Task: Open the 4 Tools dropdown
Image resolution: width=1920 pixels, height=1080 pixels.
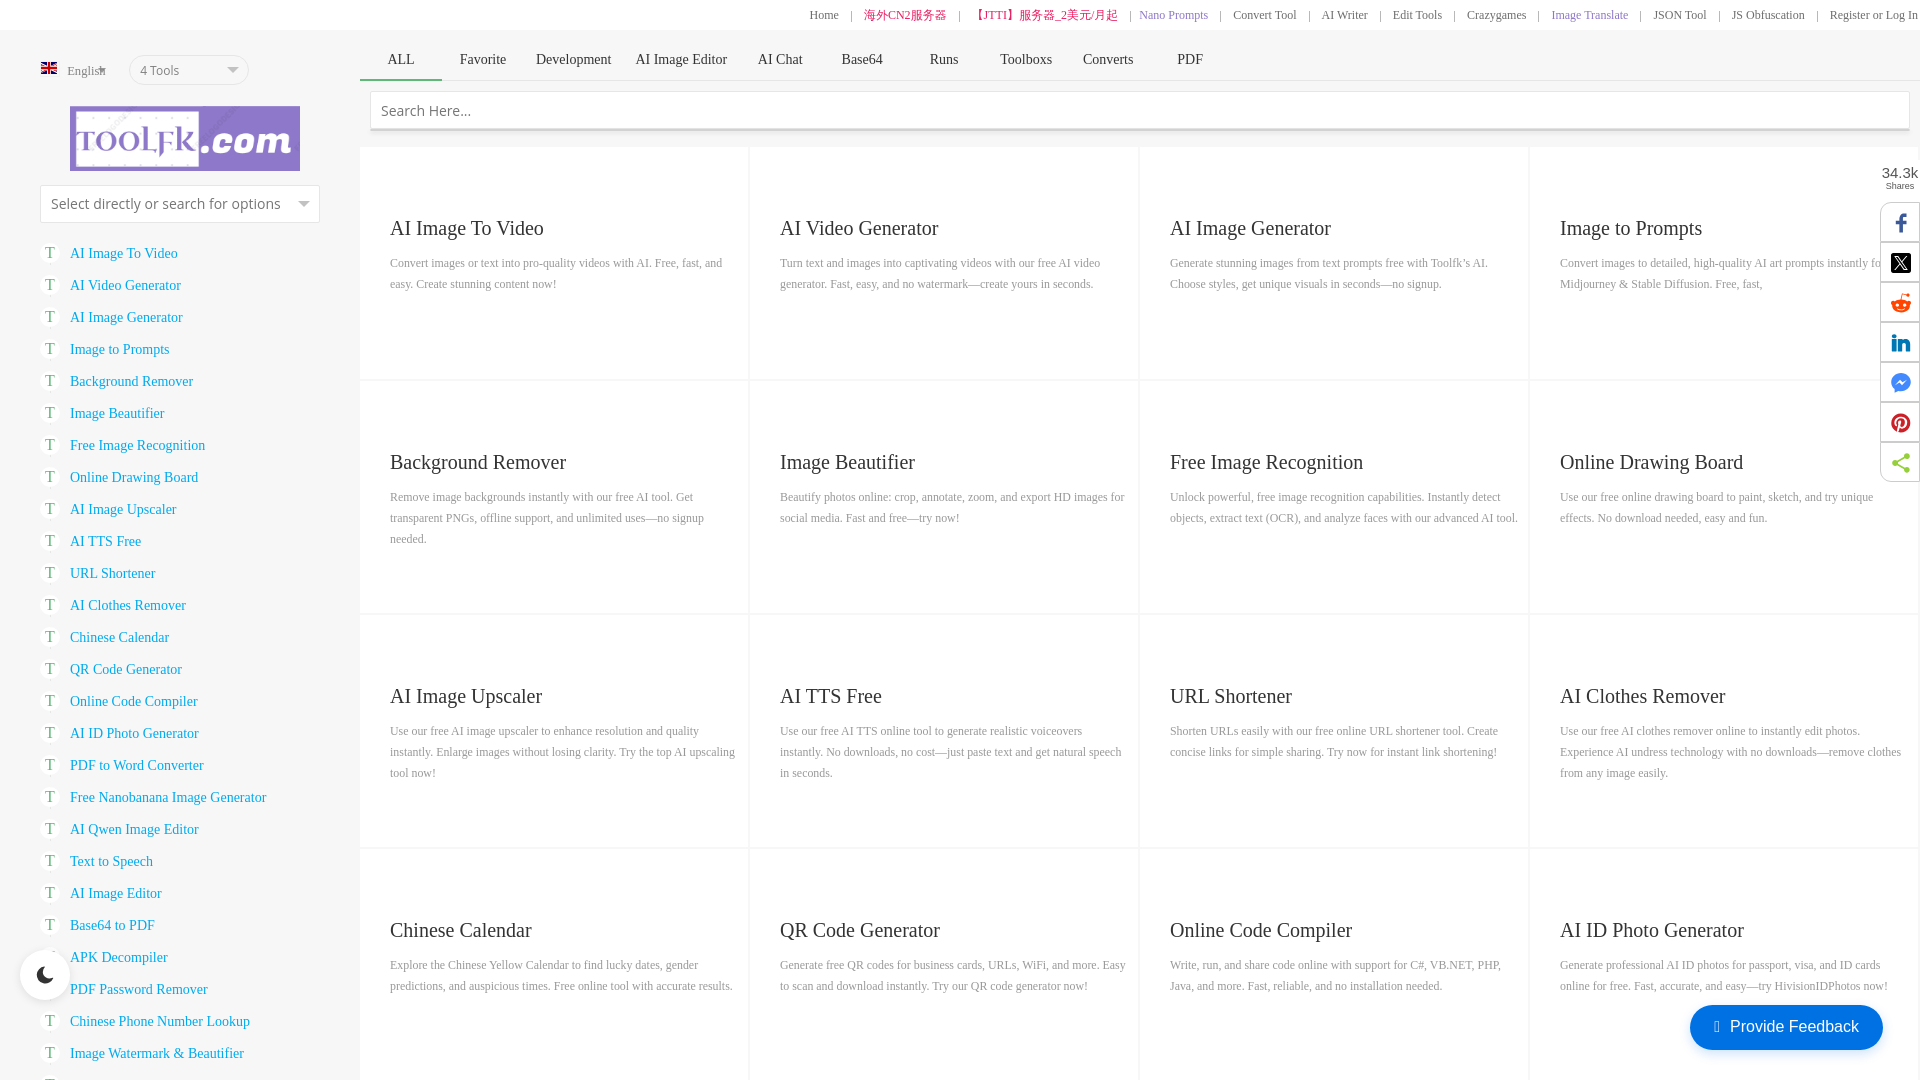Action: [x=189, y=70]
